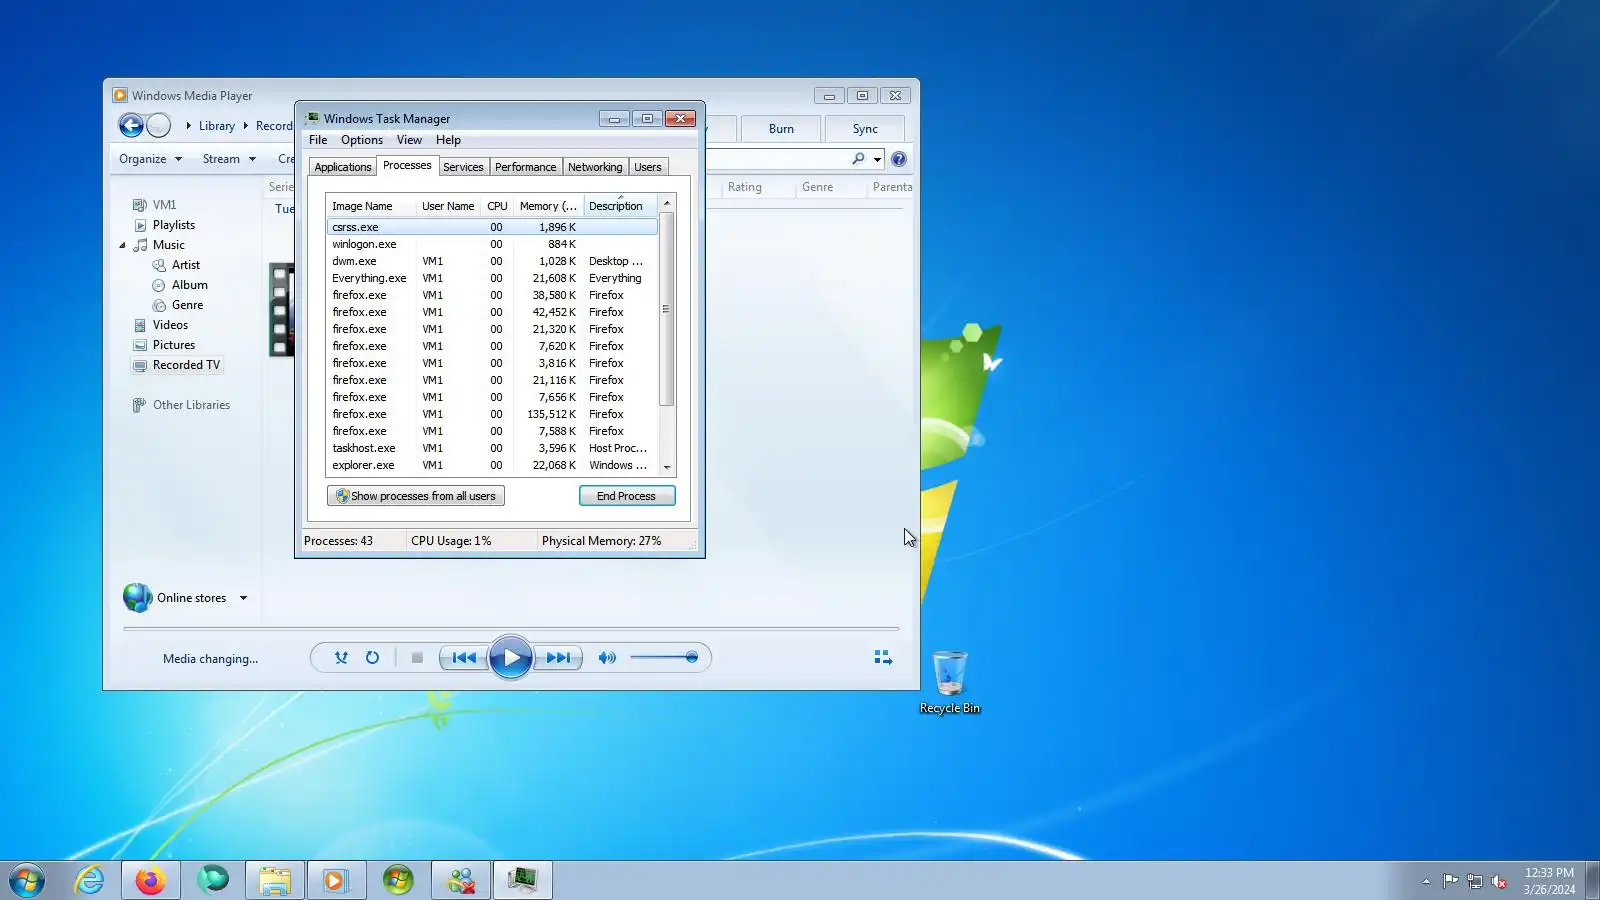1600x900 pixels.
Task: Click the Stop button in media player
Action: pyautogui.click(x=417, y=658)
